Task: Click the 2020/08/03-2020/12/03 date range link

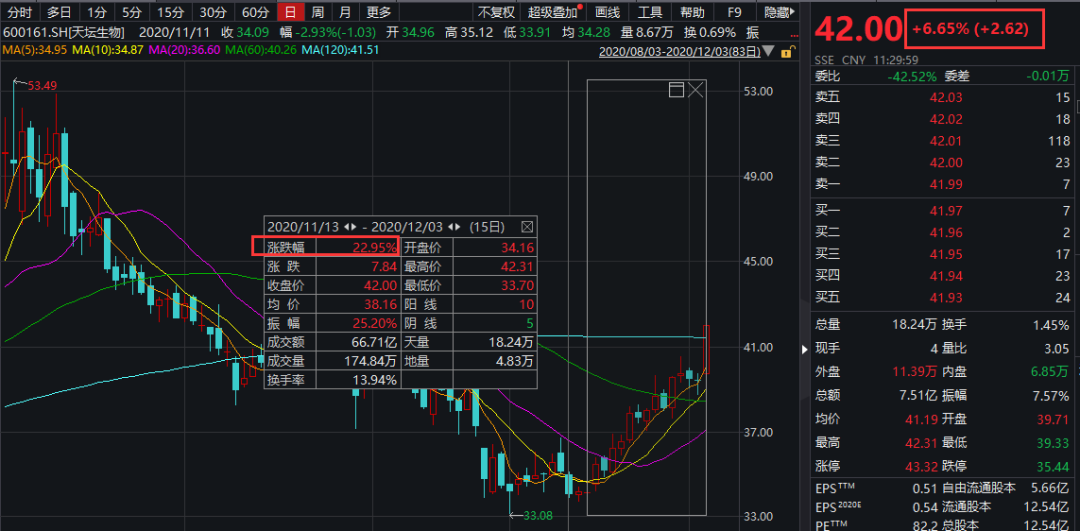Action: pyautogui.click(x=687, y=52)
